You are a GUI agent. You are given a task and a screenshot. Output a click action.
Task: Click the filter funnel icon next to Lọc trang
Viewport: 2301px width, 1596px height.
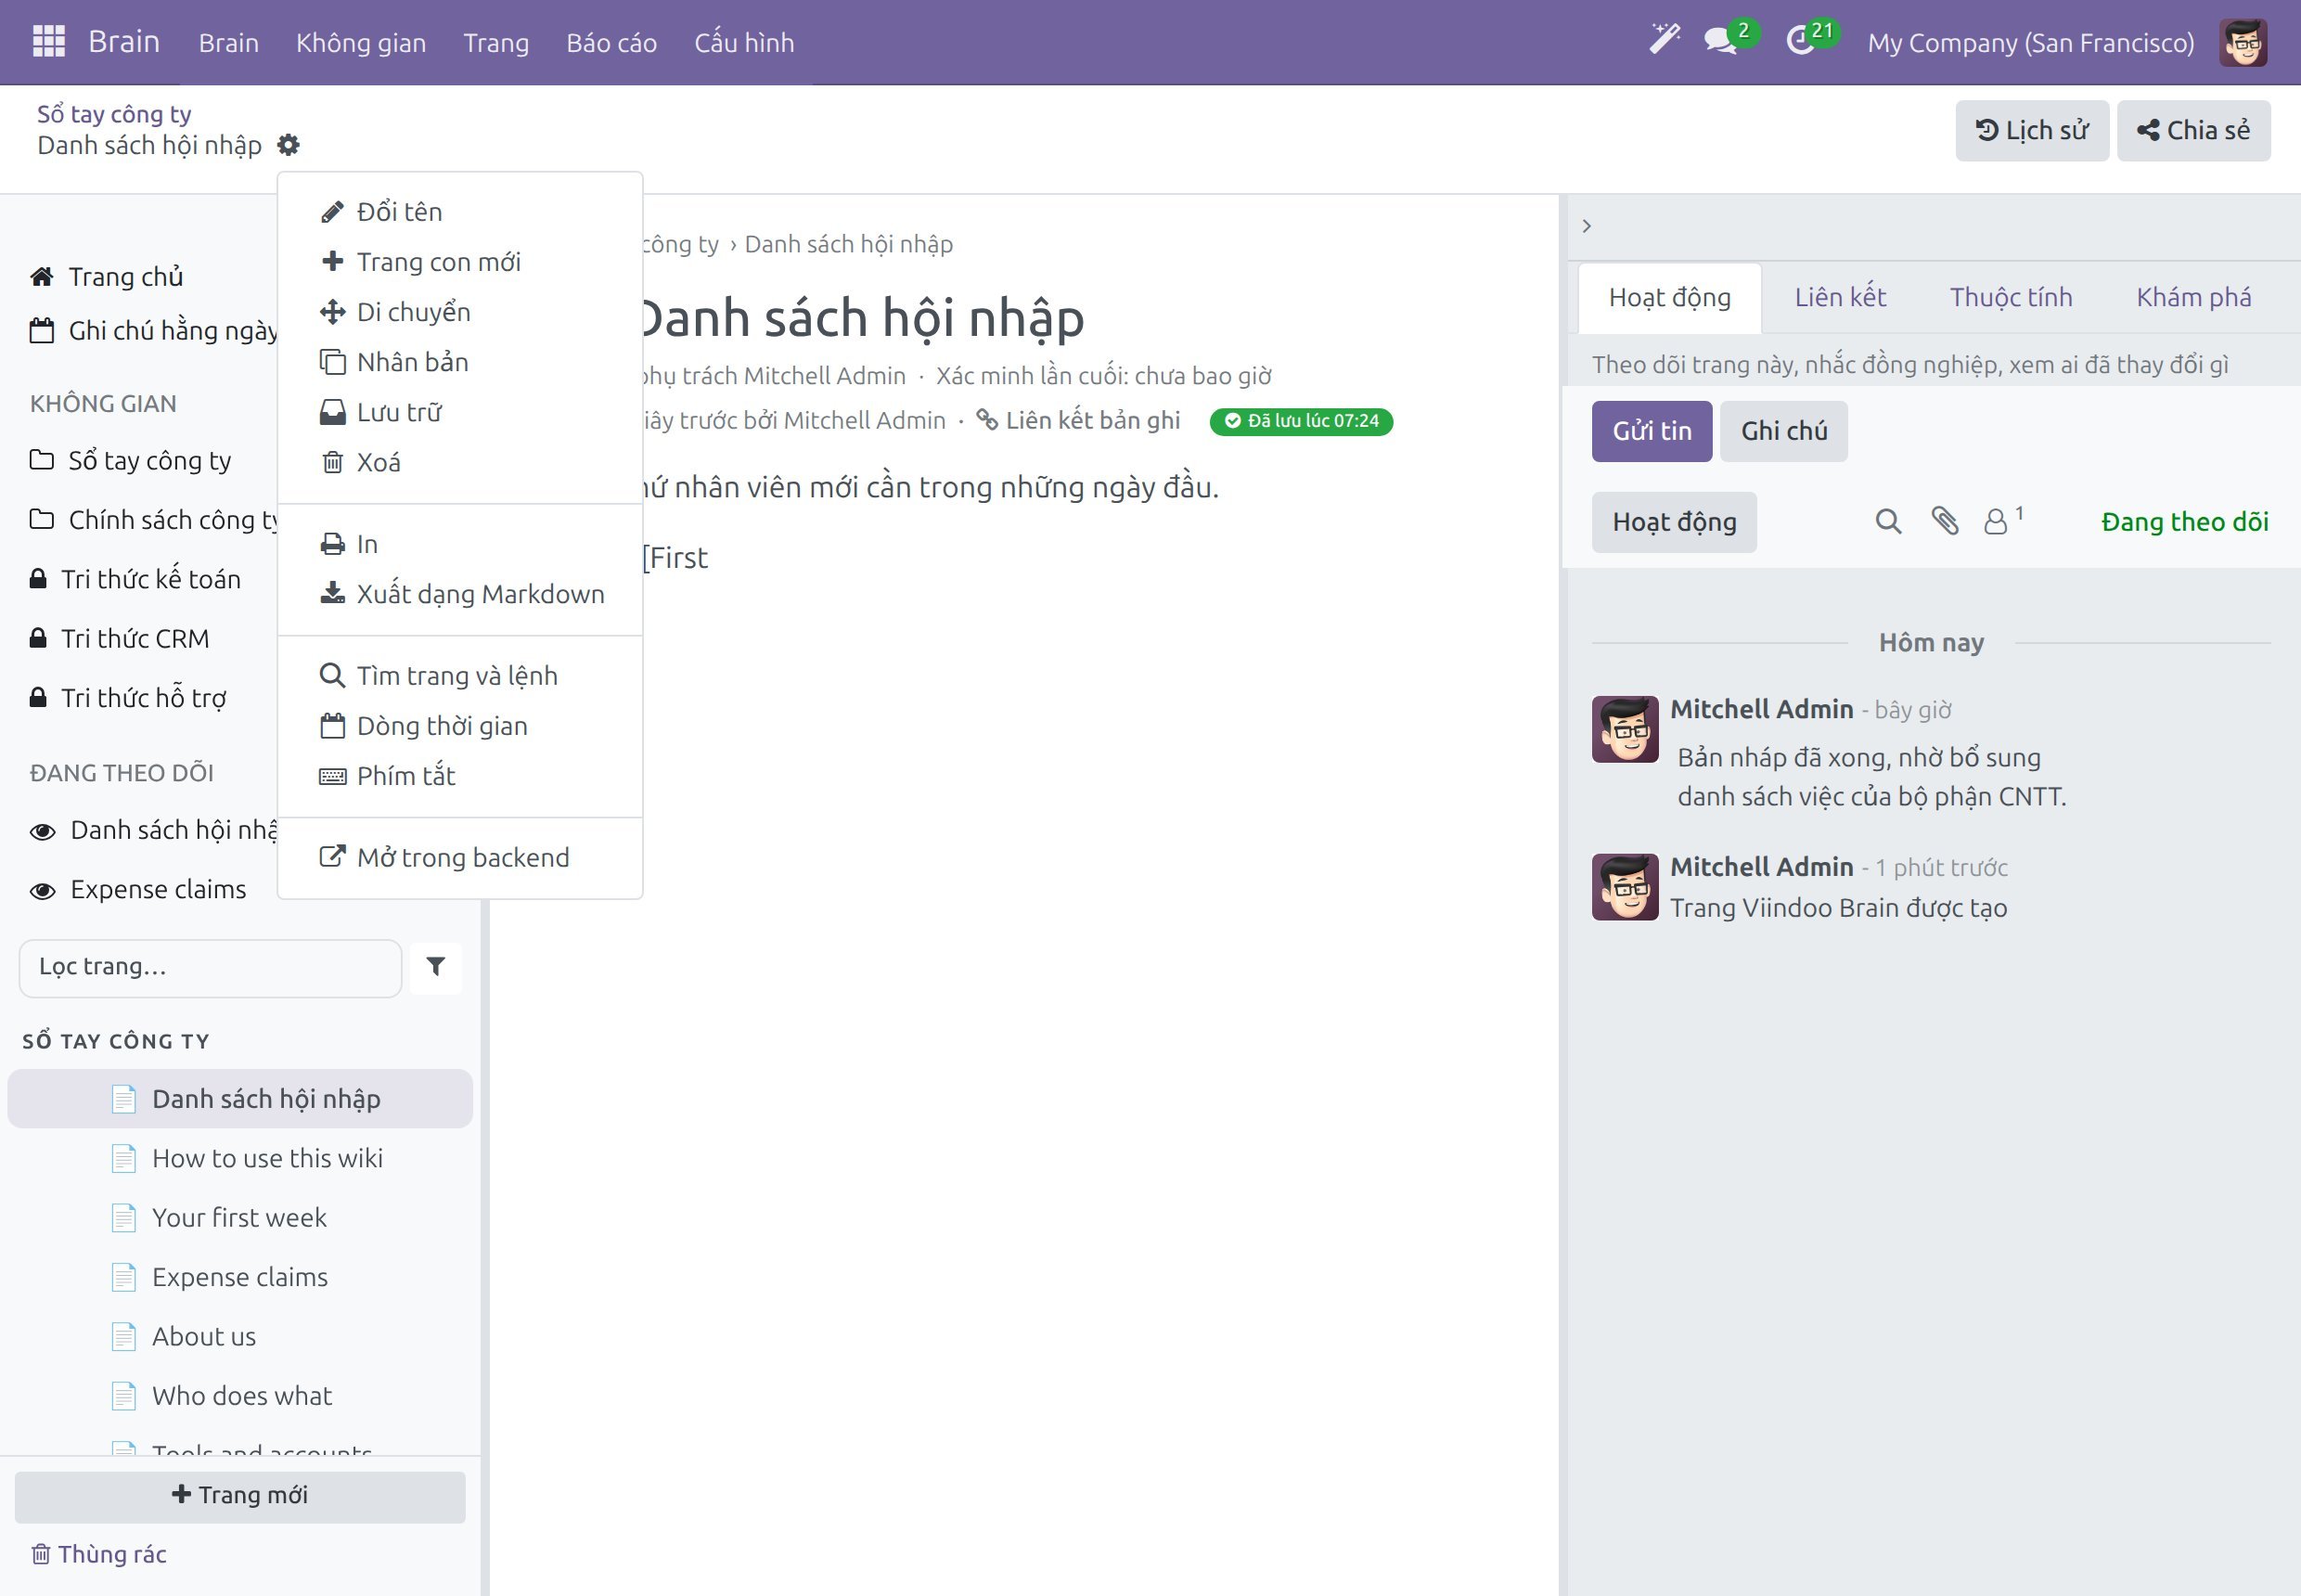(x=436, y=966)
